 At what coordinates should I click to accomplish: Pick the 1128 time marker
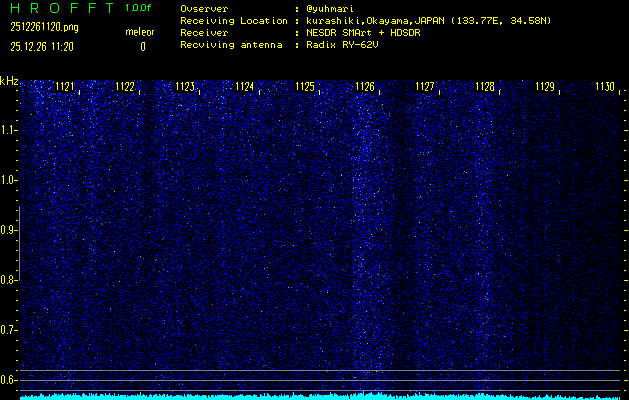[x=485, y=87]
